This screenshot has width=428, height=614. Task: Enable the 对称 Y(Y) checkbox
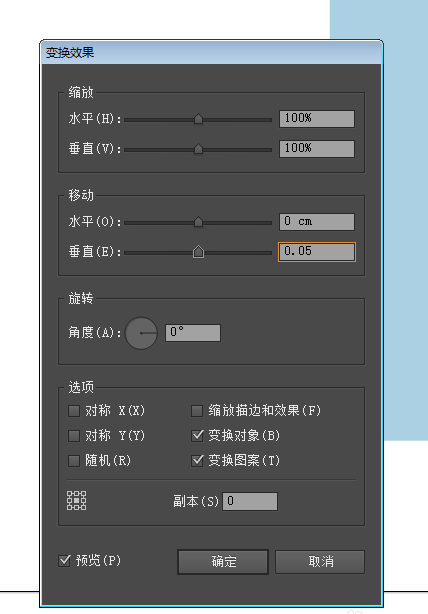74,436
